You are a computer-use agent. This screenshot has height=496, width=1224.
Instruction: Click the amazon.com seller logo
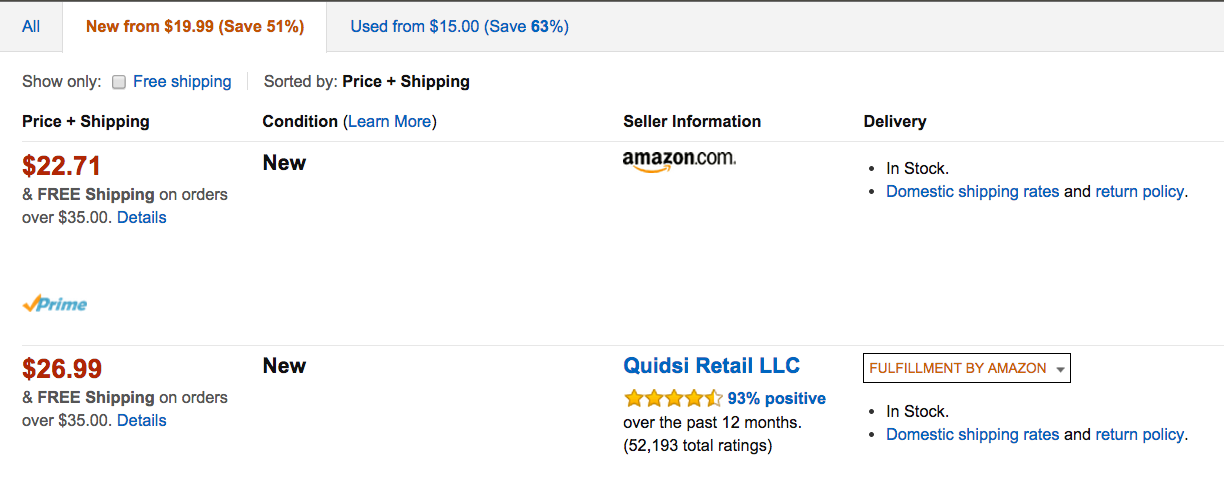pos(678,160)
